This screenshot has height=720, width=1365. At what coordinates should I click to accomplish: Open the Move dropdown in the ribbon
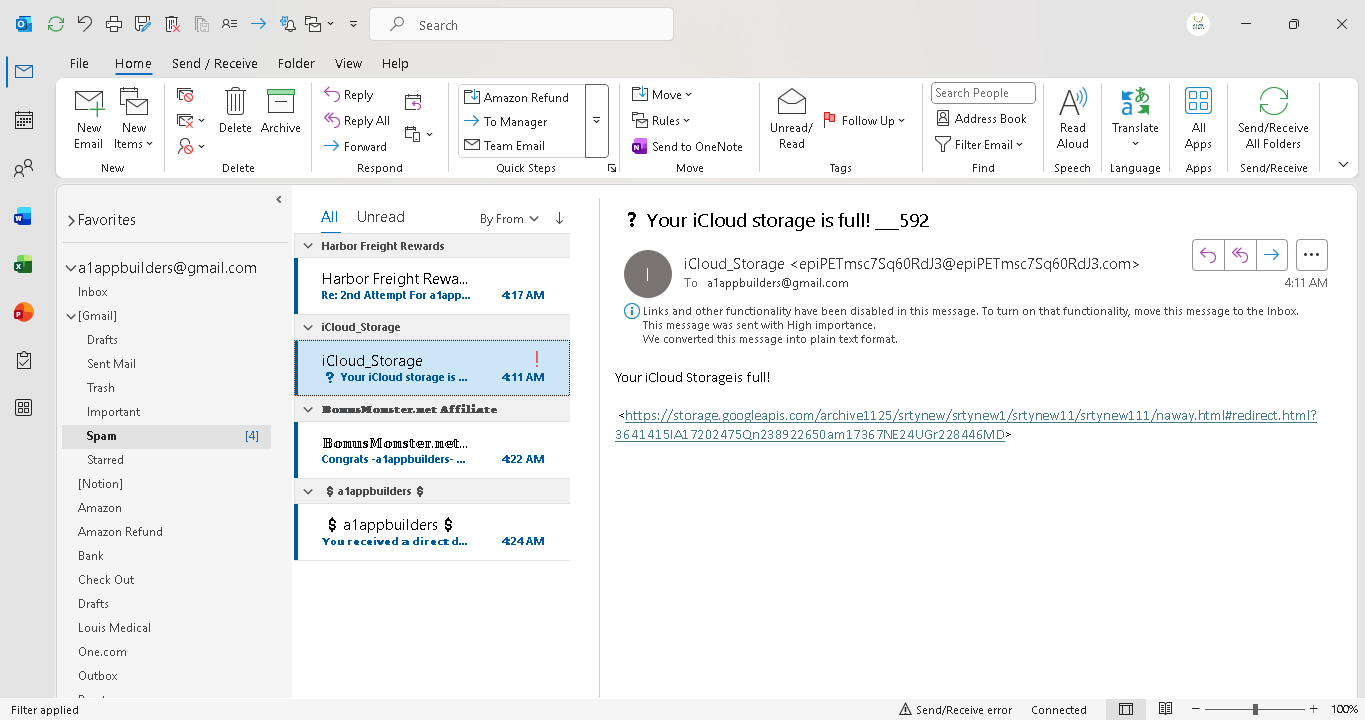662,94
